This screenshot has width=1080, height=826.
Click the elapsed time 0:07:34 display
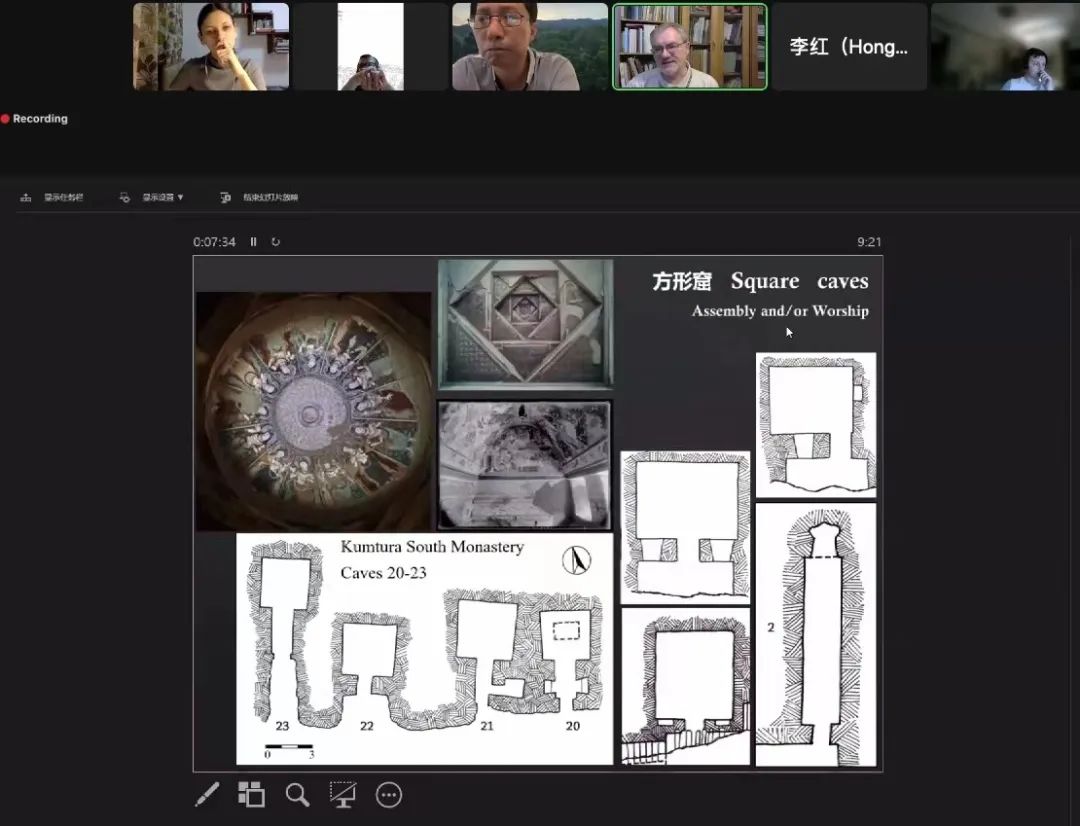tap(215, 242)
